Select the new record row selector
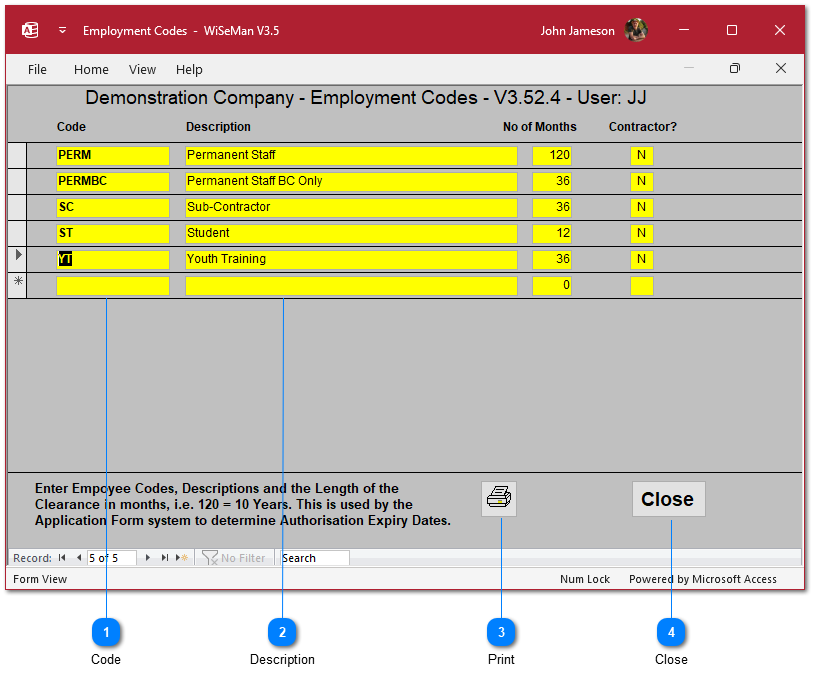This screenshot has height=683, width=814. pyautogui.click(x=18, y=284)
